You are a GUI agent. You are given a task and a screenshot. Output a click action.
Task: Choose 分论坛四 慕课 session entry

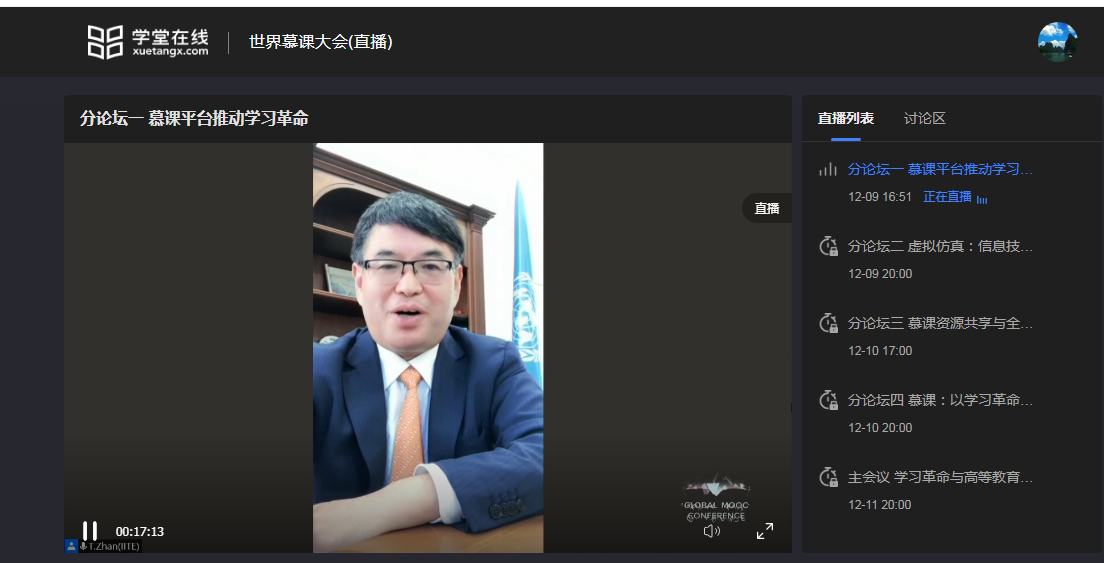tap(939, 400)
